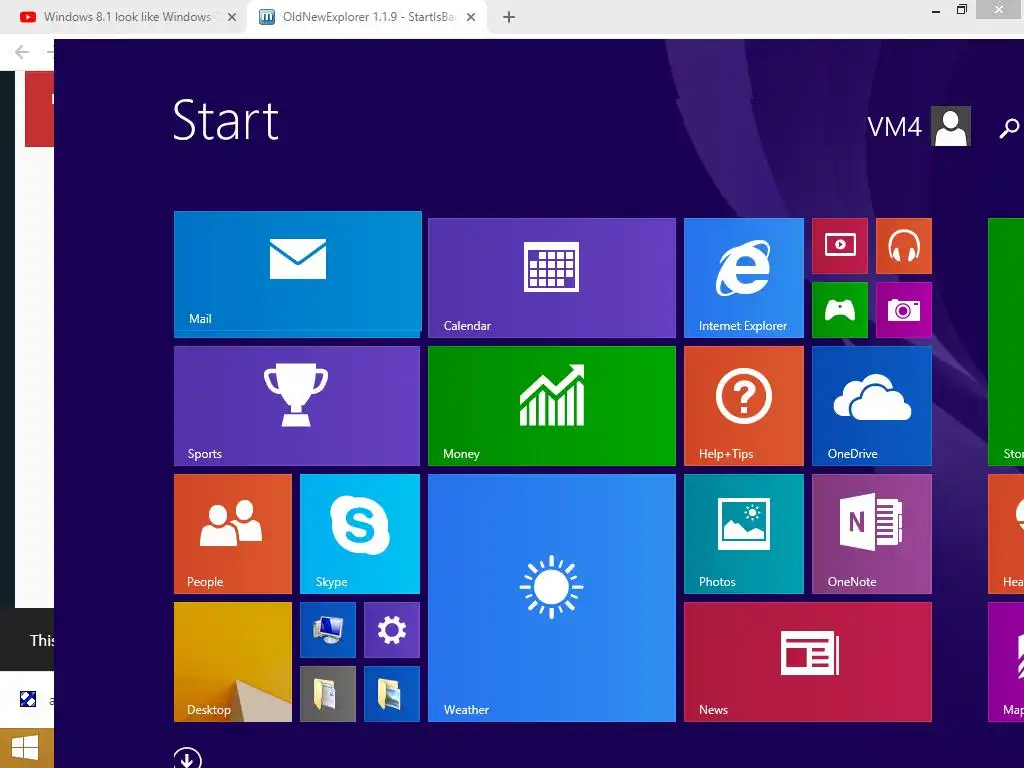Open the Money tile
This screenshot has height=768, width=1024.
click(x=552, y=406)
